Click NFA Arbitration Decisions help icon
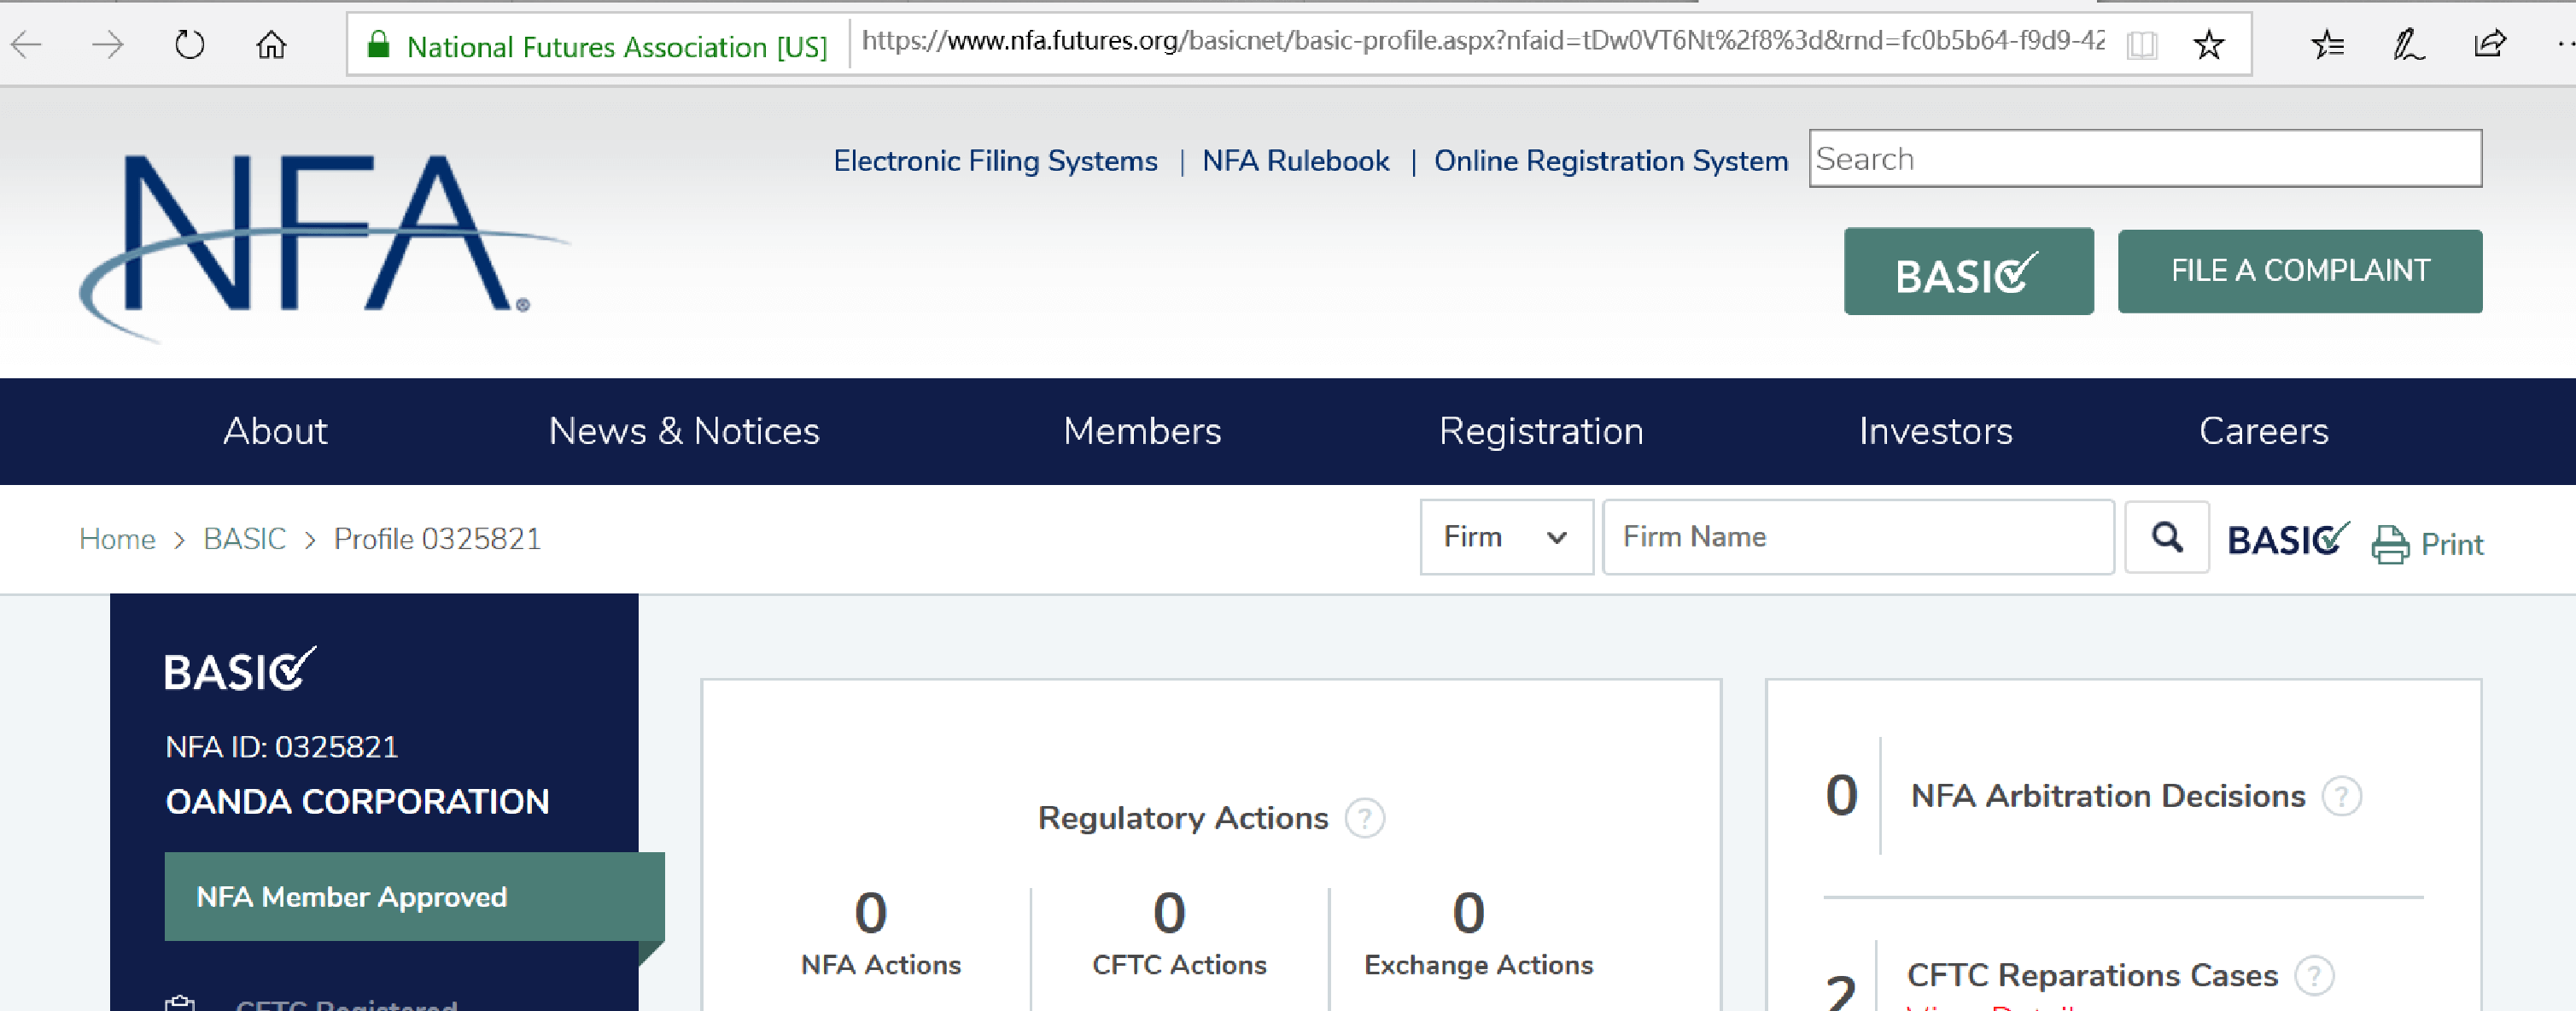The image size is (2576, 1011). click(2341, 796)
